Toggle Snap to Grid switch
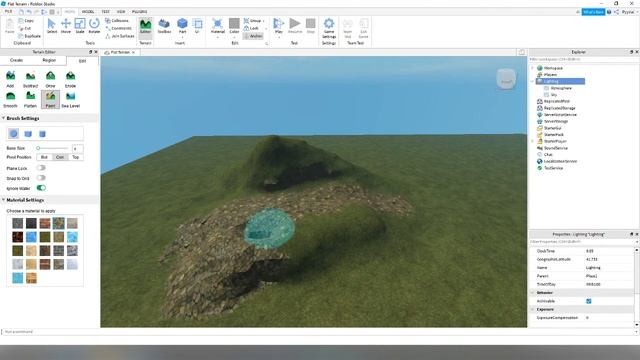The width and height of the screenshot is (640, 360). 41,178
